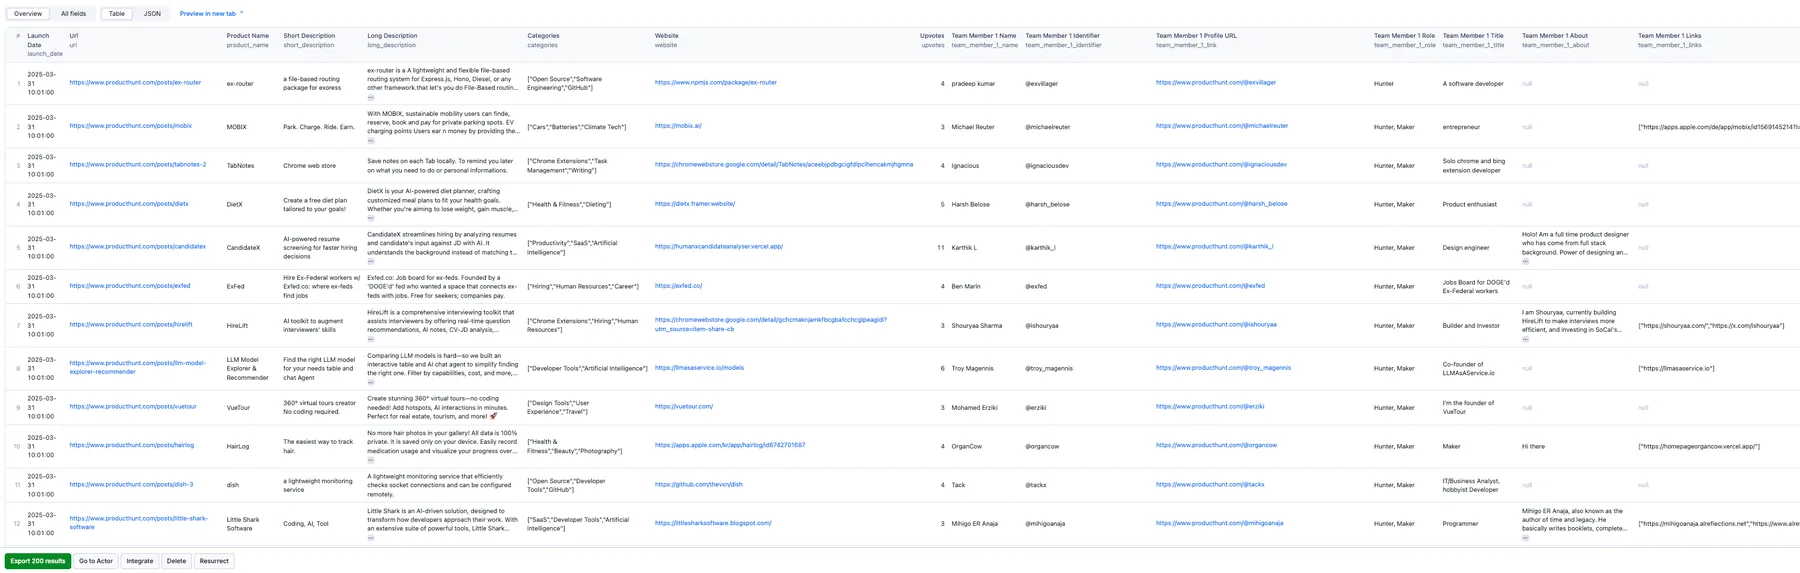Click Export 200 results button
Screen dimensions: 1800x573
(x=38, y=561)
